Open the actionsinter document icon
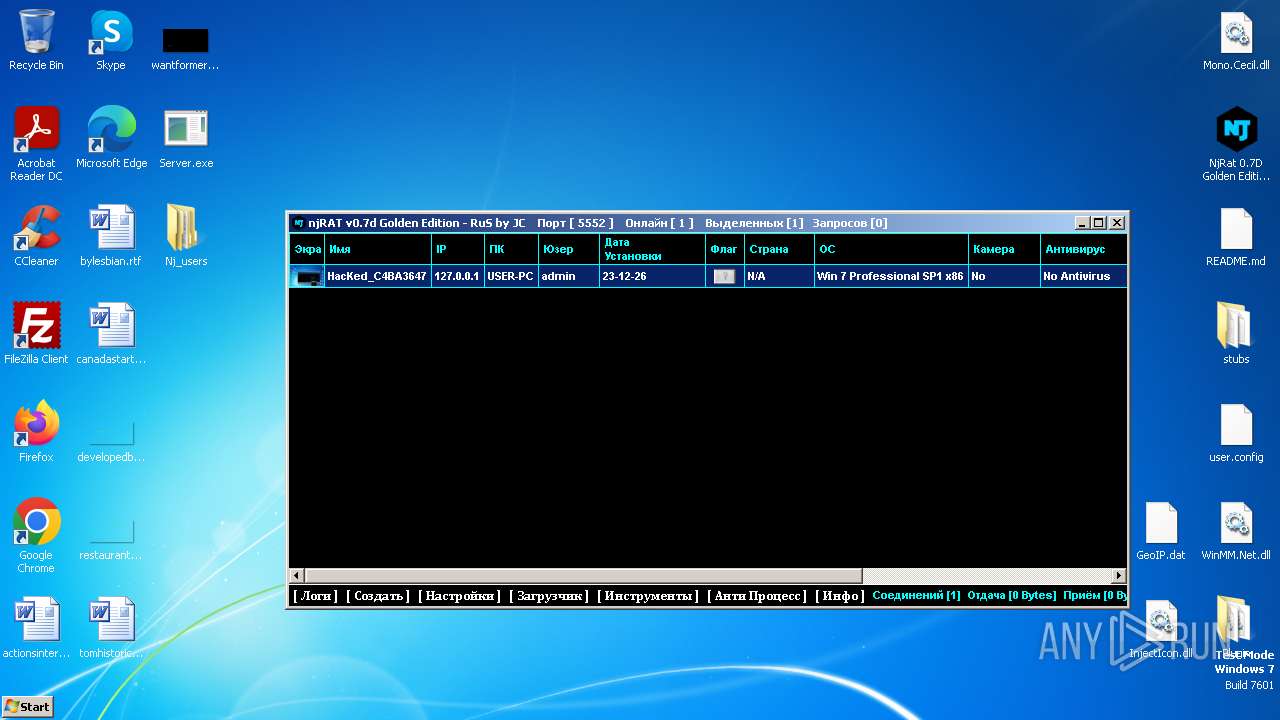Viewport: 1280px width, 720px height. click(36, 628)
